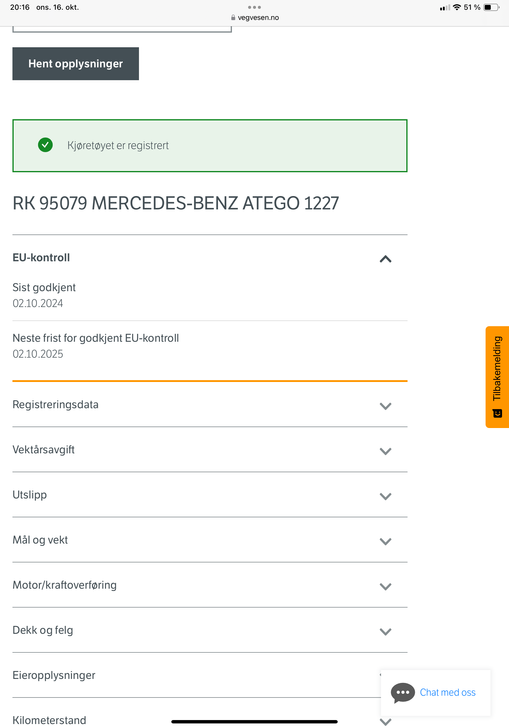Open the Motor/kraftoverføring section arrow
509x728 pixels.
tap(385, 586)
